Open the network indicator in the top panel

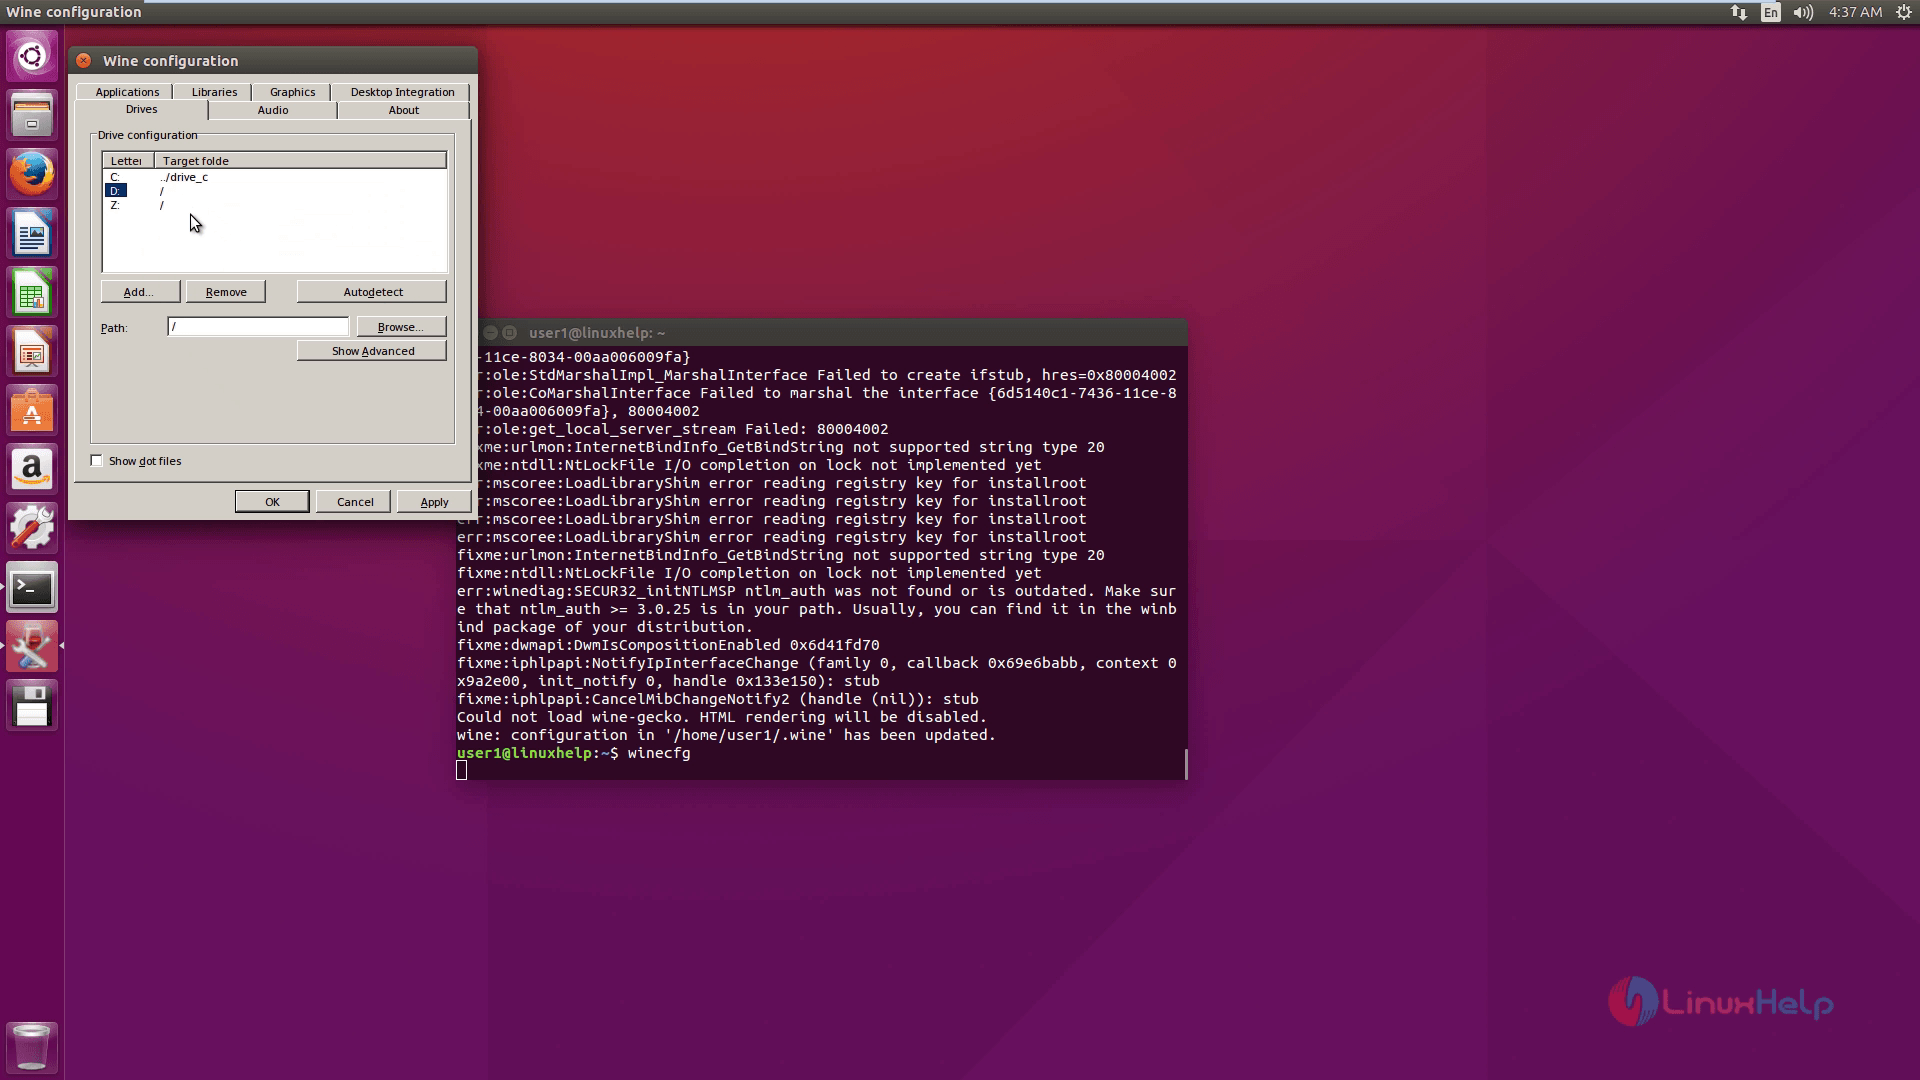1739,12
